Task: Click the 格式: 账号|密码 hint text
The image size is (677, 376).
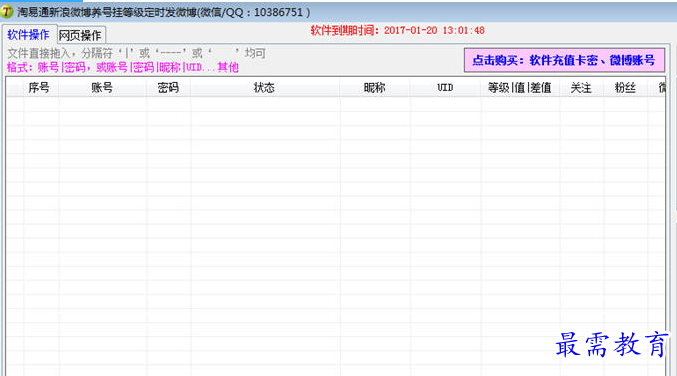Action: [x=123, y=67]
